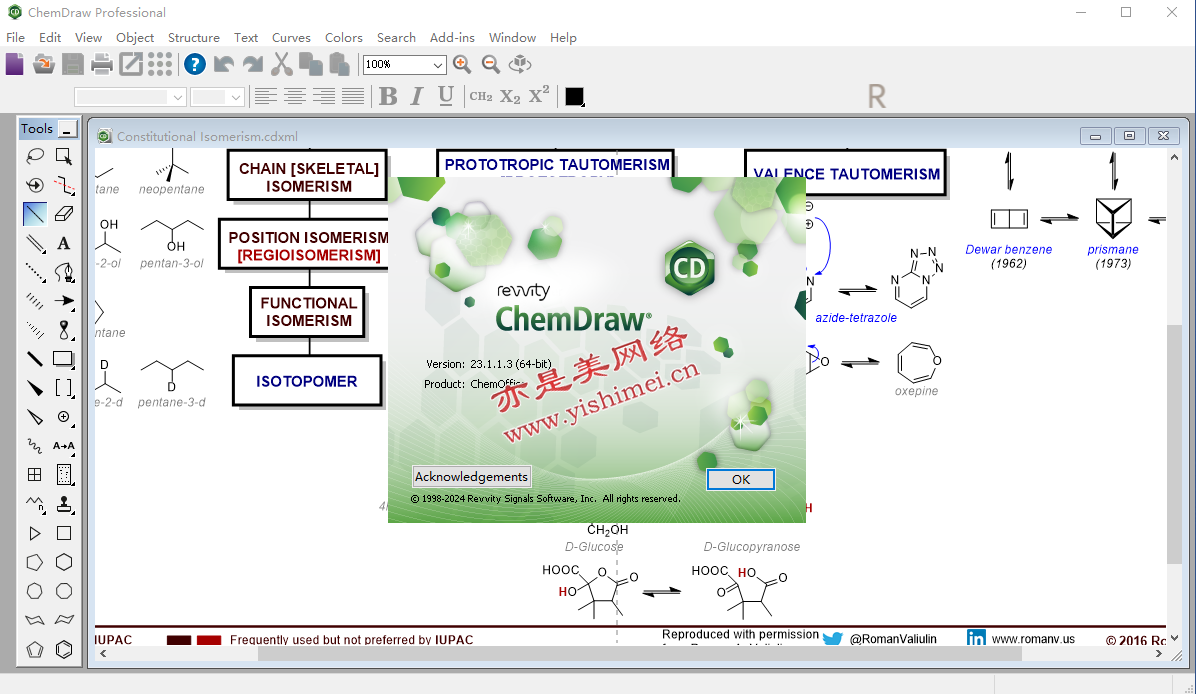This screenshot has height=694, width=1196.
Task: Collapse the Tools palette
Action: pos(68,129)
